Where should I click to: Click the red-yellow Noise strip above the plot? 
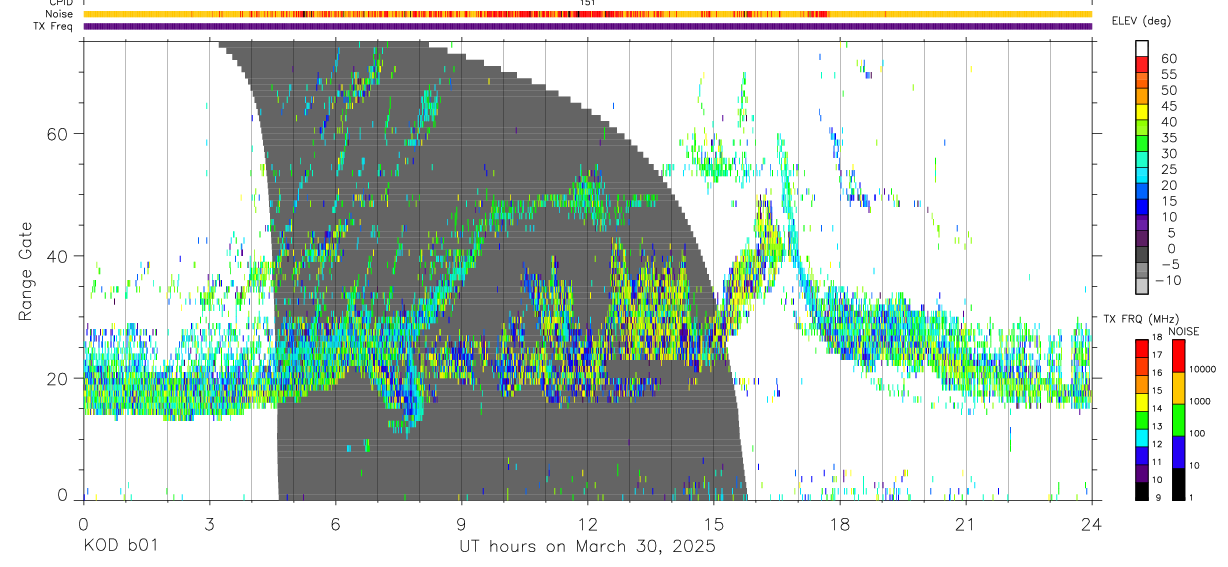pos(587,14)
